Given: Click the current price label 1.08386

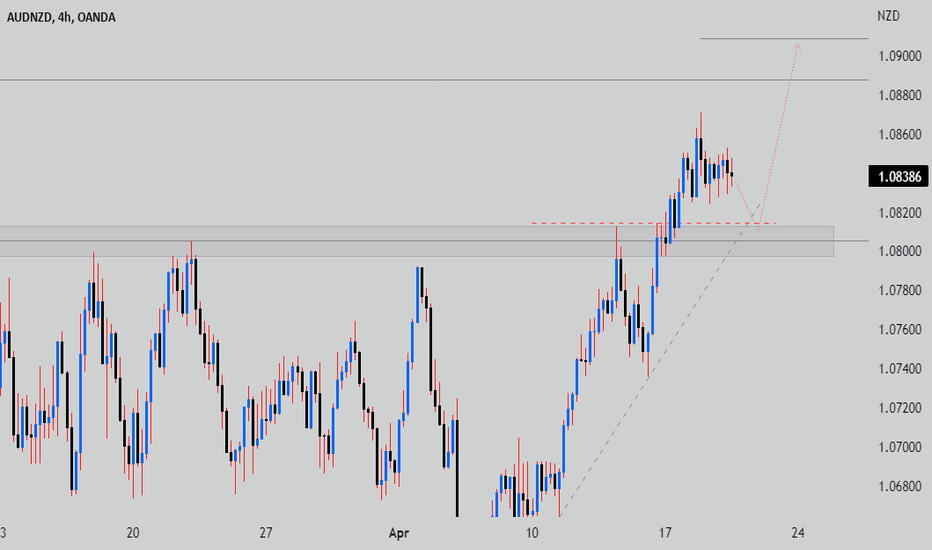Looking at the screenshot, I should click(x=898, y=177).
